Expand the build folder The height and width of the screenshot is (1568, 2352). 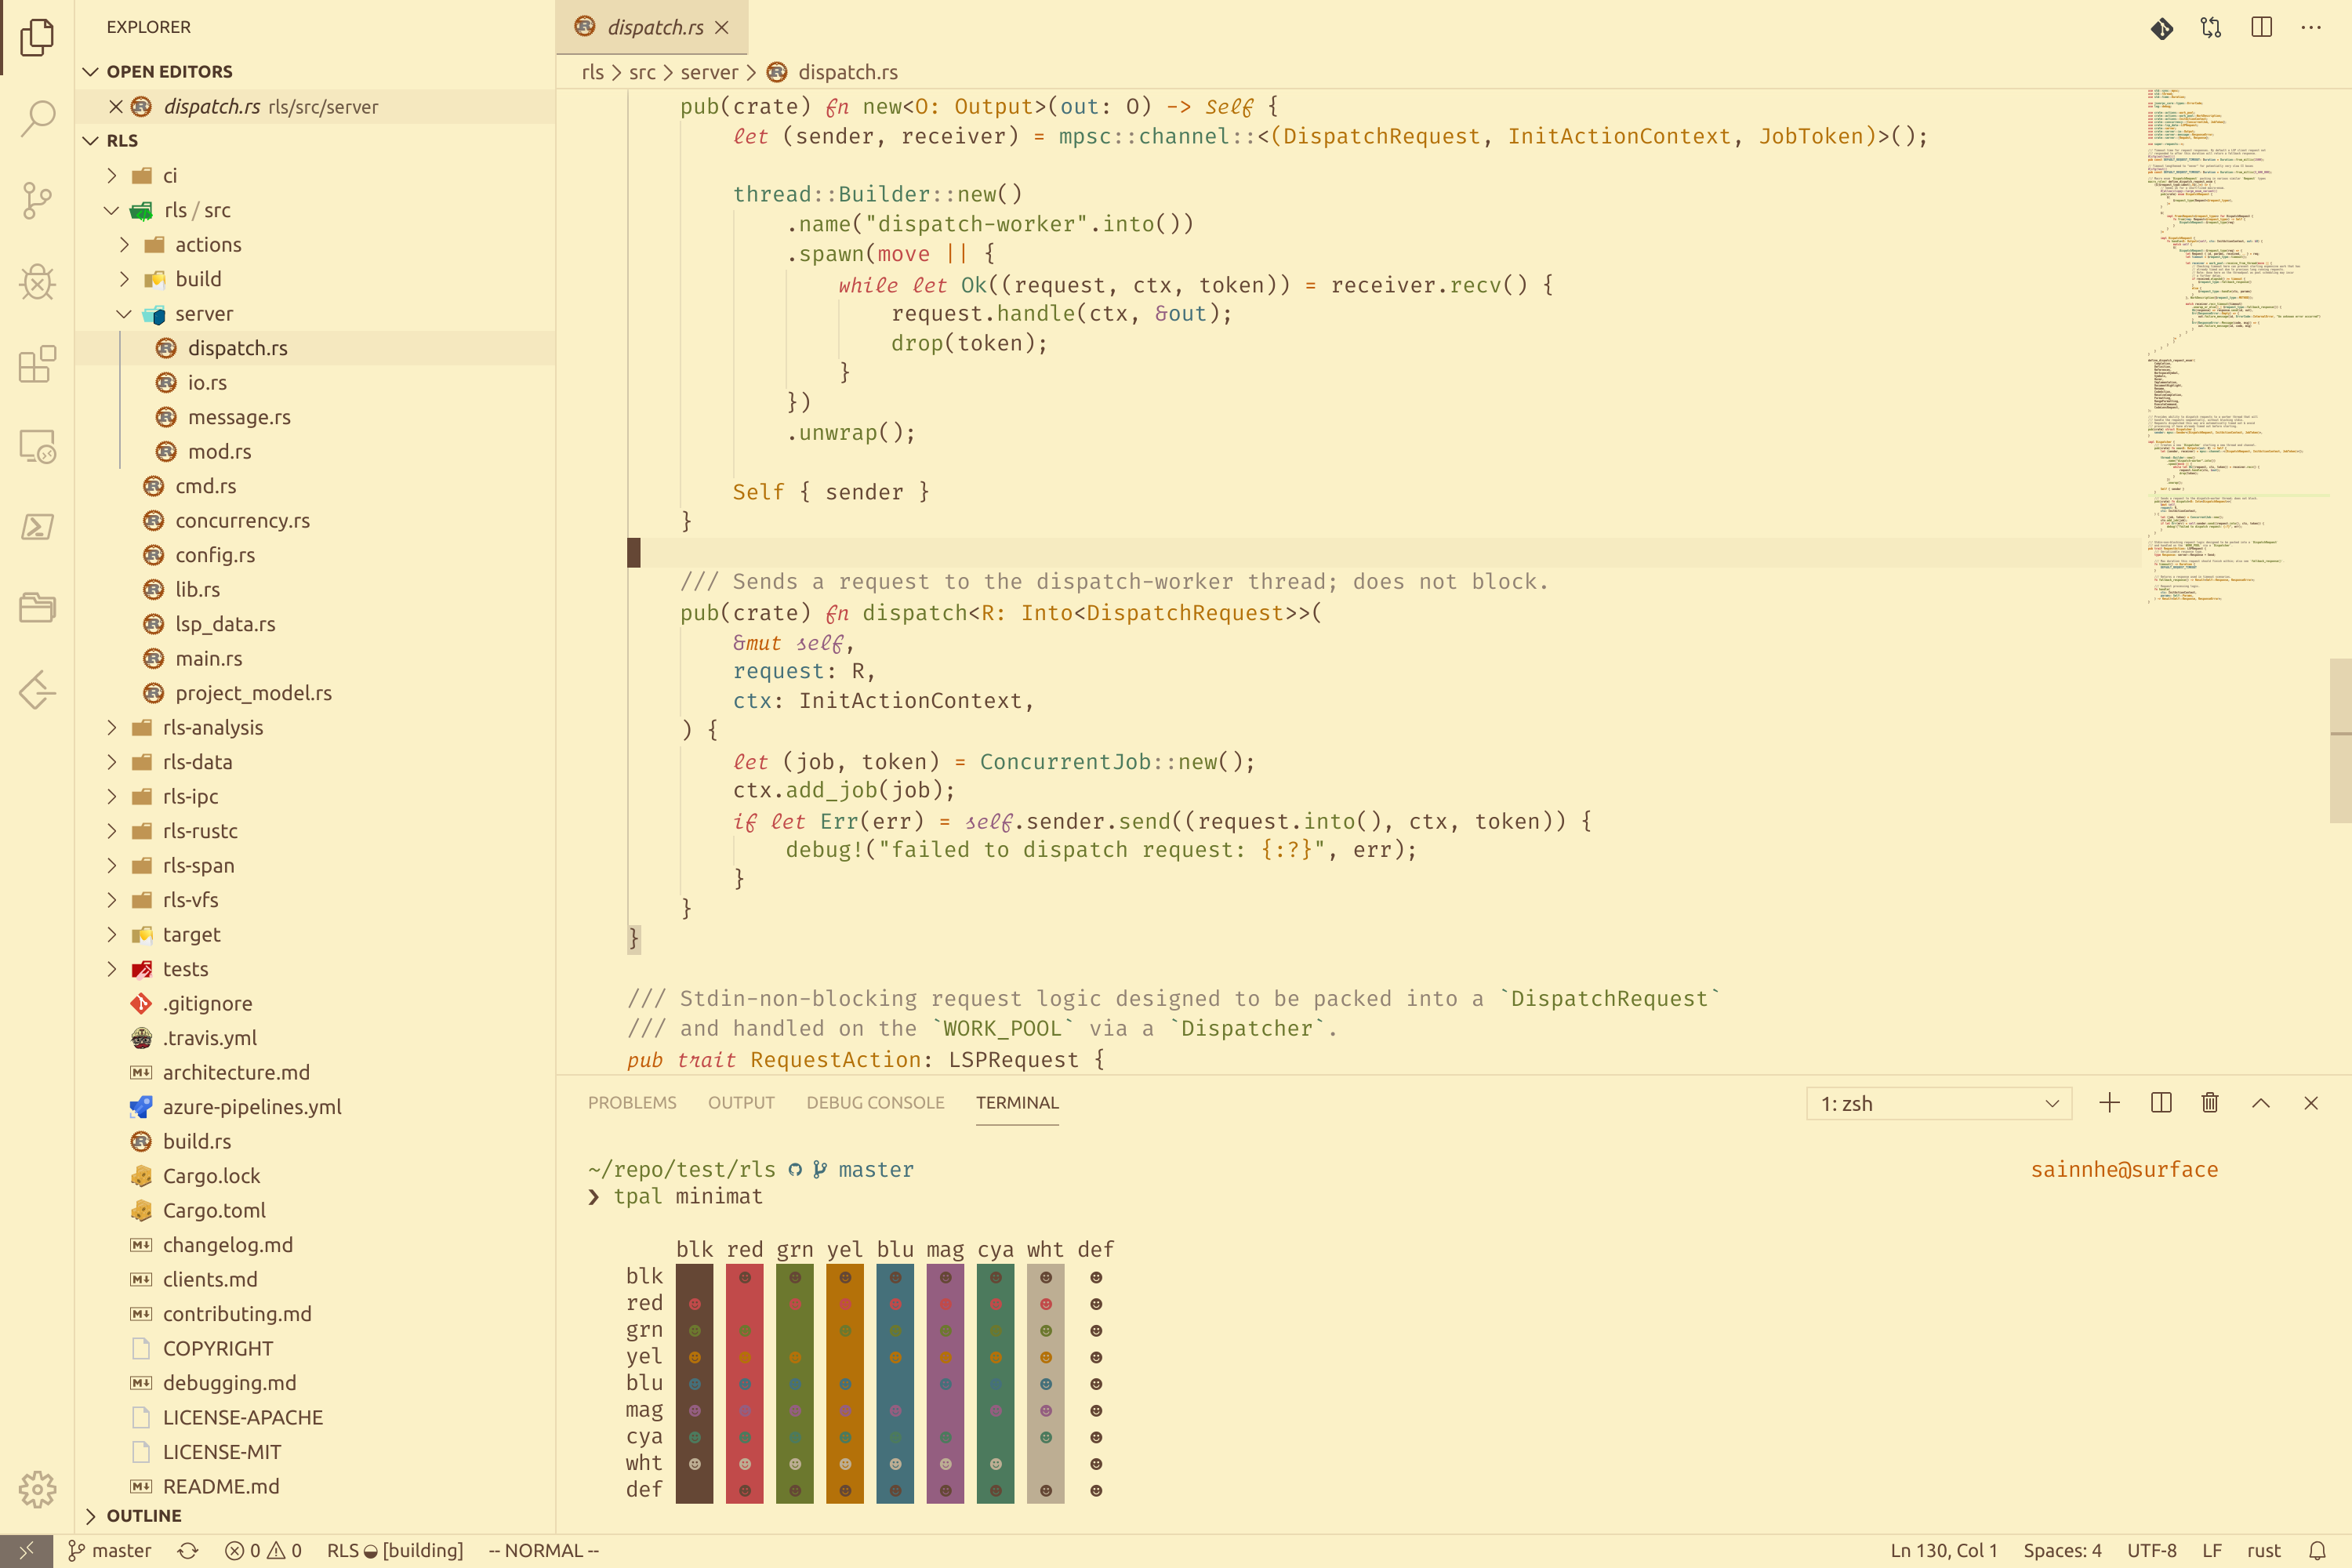pos(124,279)
